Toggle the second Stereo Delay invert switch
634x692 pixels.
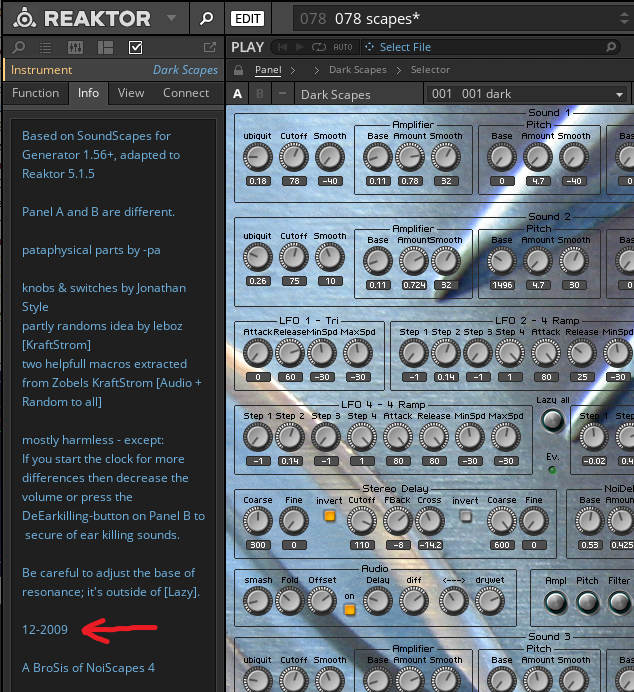click(x=465, y=516)
